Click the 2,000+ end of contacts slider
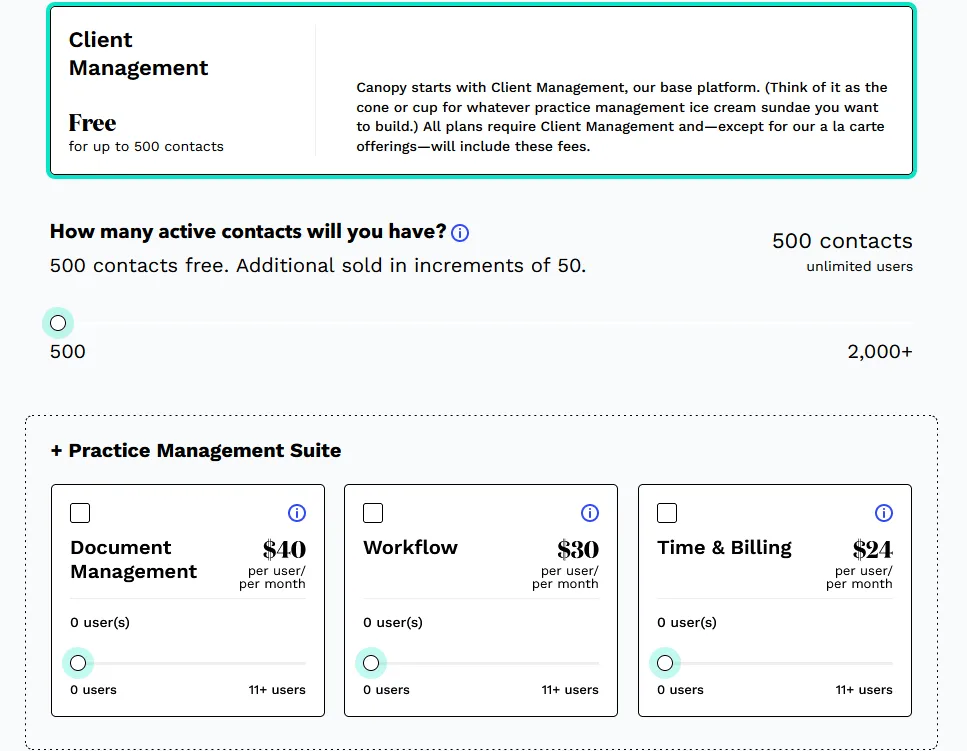The height and width of the screenshot is (751, 967). (x=879, y=352)
